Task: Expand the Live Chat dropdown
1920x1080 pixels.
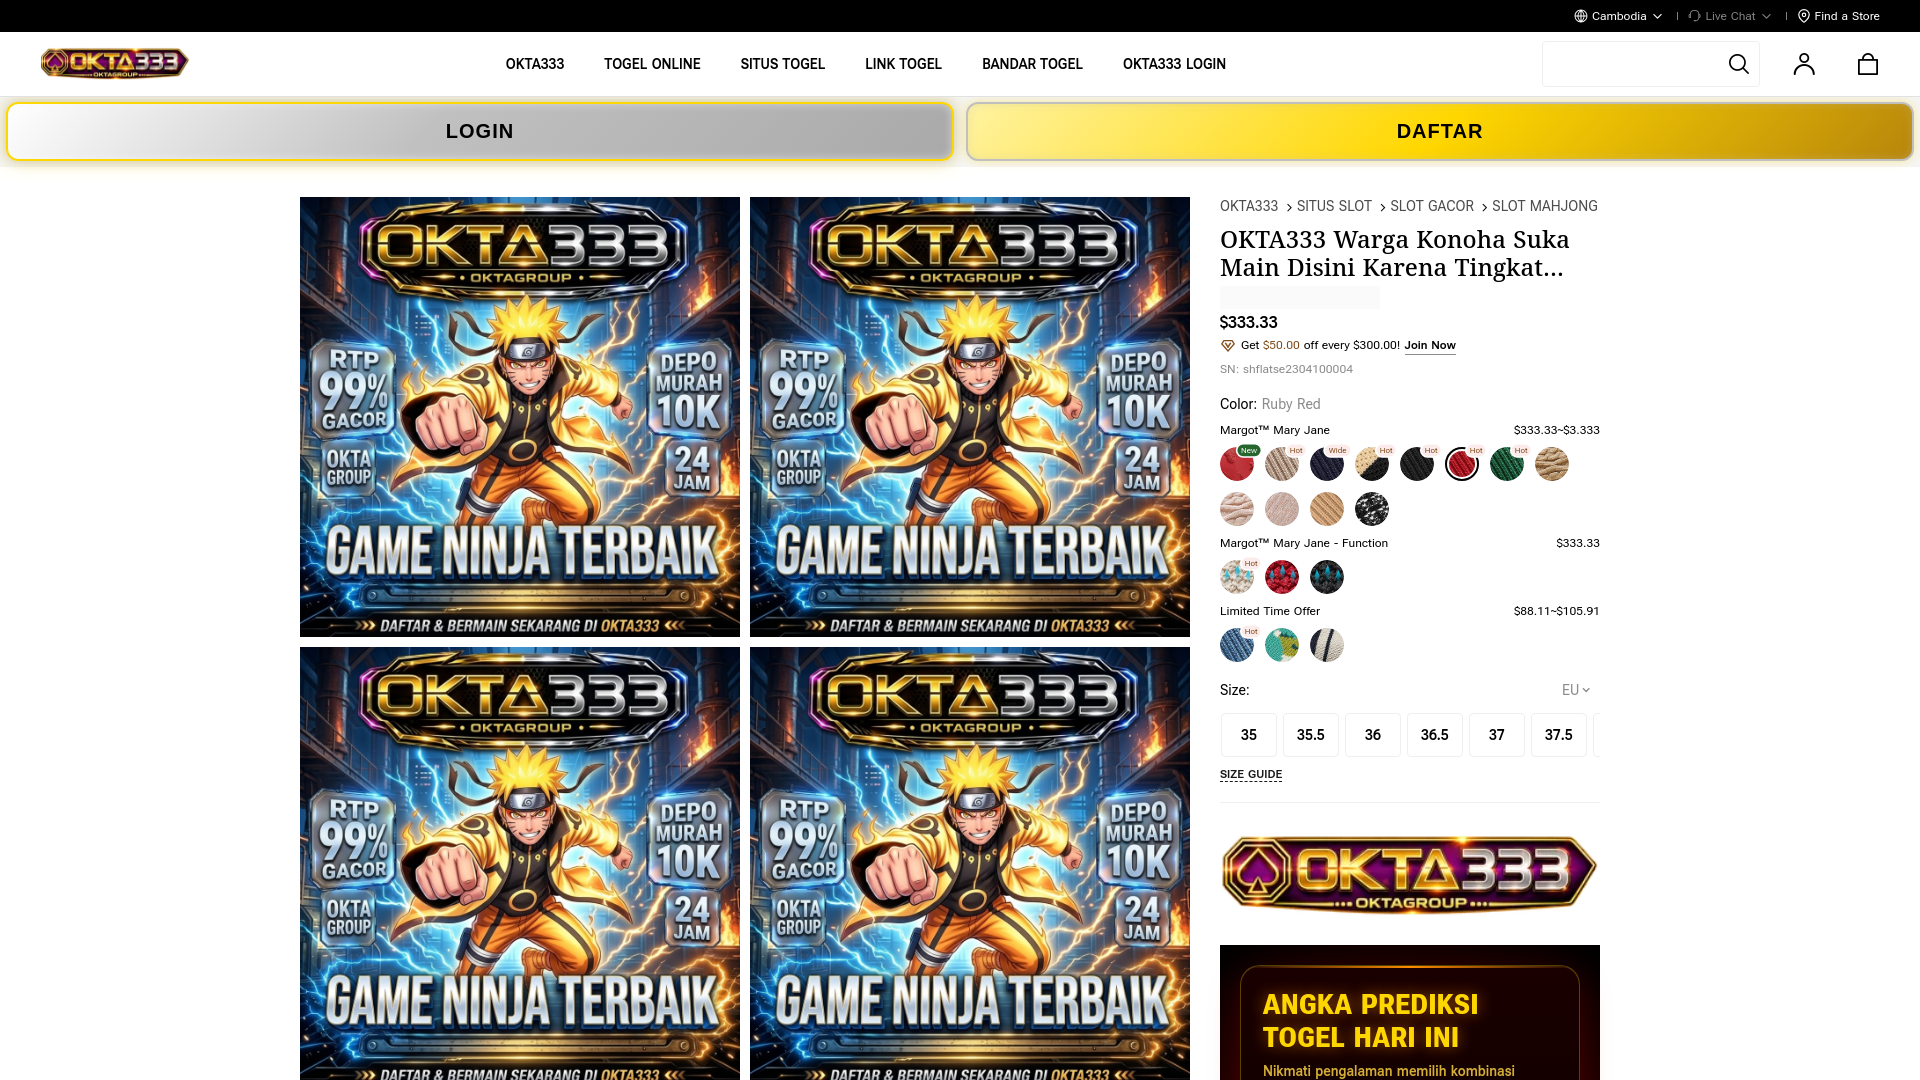Action: [x=1730, y=16]
